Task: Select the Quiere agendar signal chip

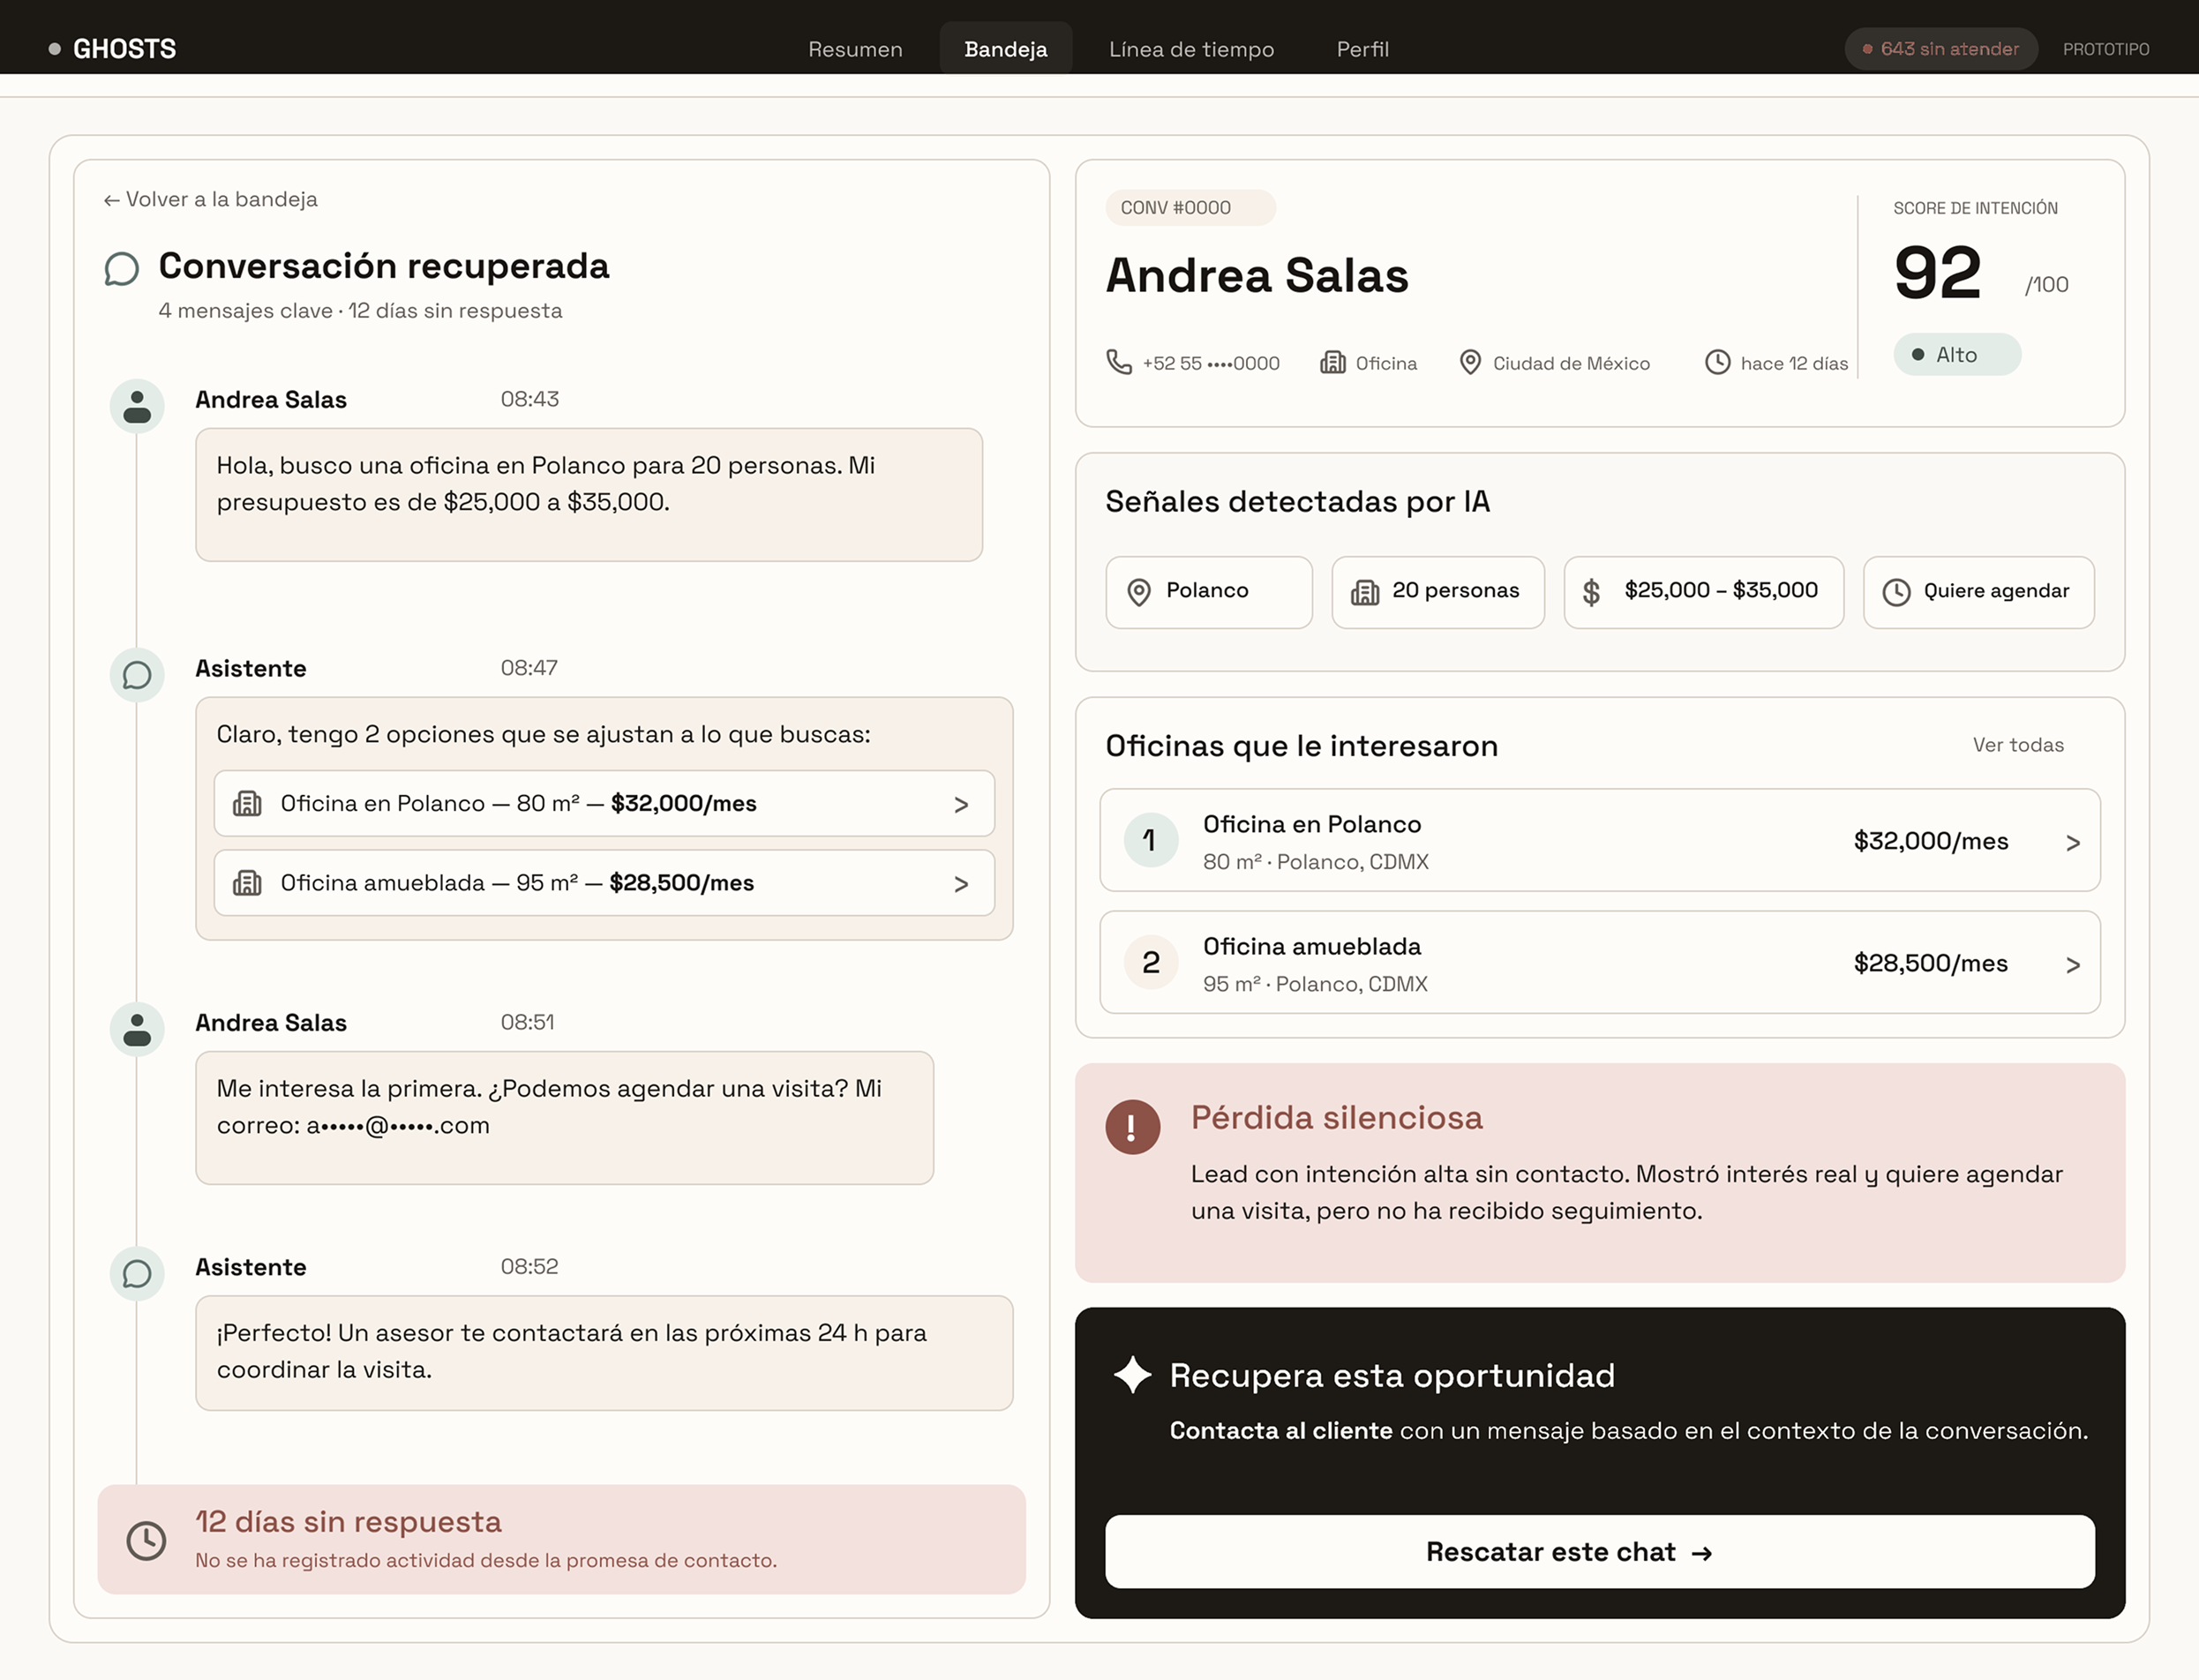Action: [1978, 592]
